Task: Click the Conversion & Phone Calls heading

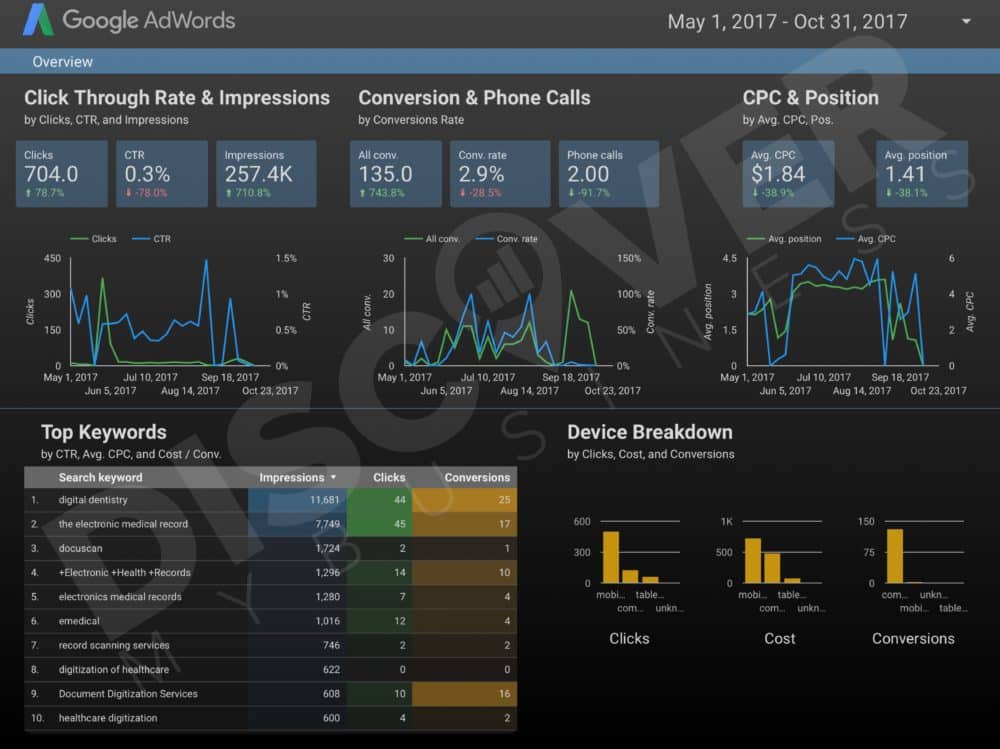Action: [474, 98]
